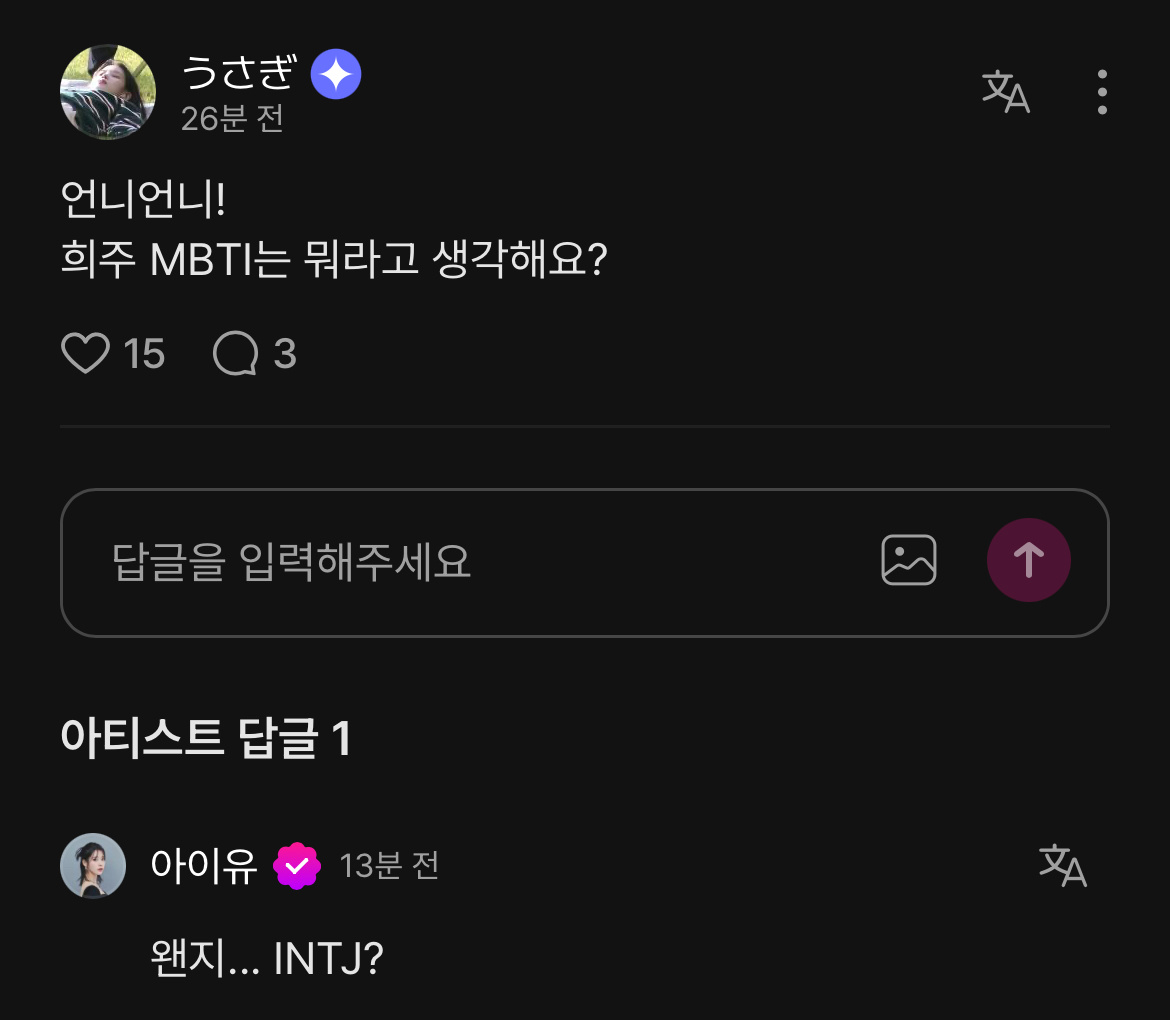This screenshot has height=1020, width=1170.
Task: Click the comment bubble icon
Action: point(236,354)
